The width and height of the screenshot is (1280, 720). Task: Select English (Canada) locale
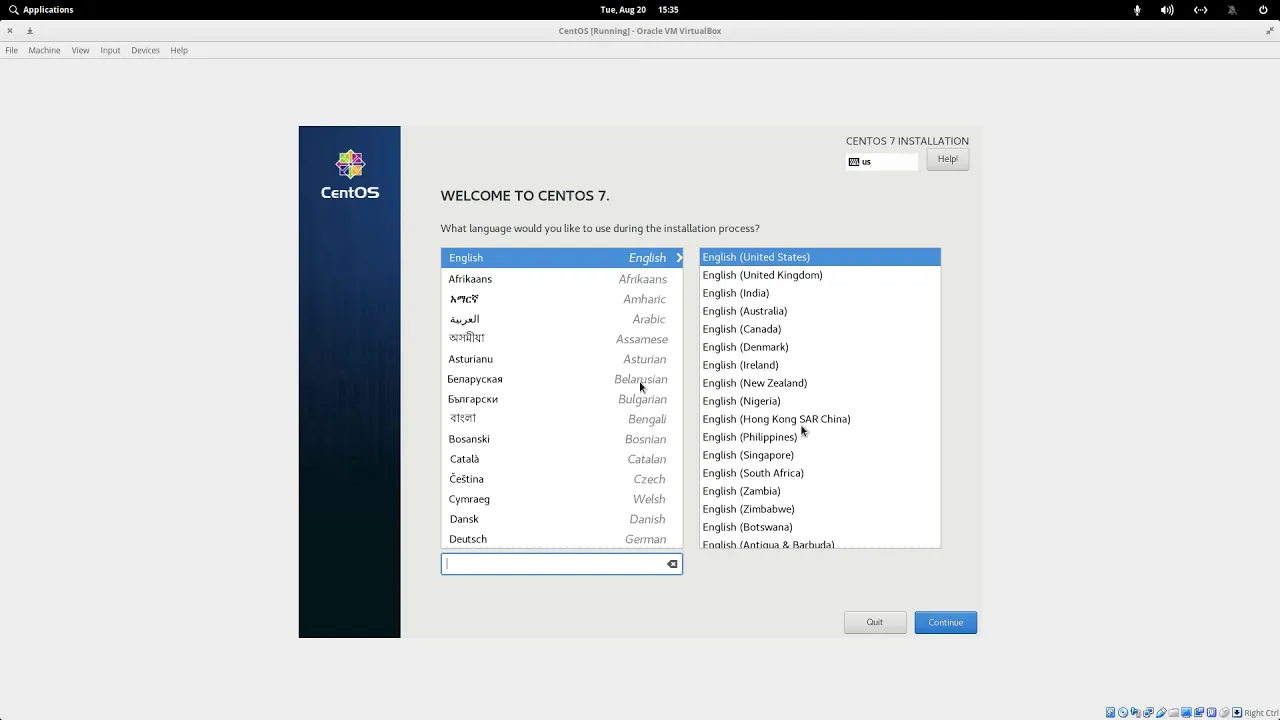tap(820, 329)
